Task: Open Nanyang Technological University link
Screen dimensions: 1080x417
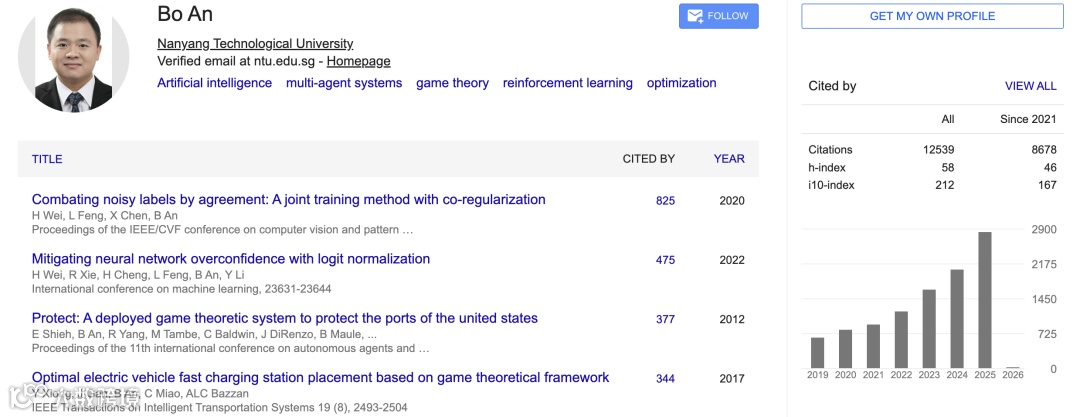Action: click(x=255, y=44)
